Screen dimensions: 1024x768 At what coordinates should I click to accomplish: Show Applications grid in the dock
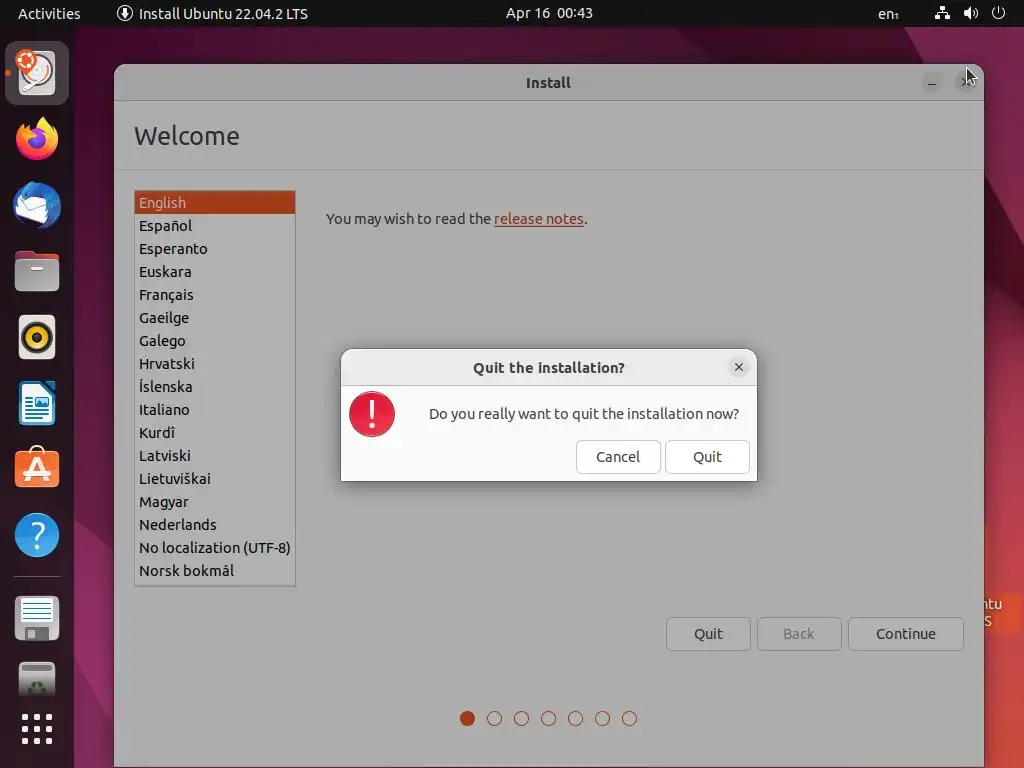[37, 729]
